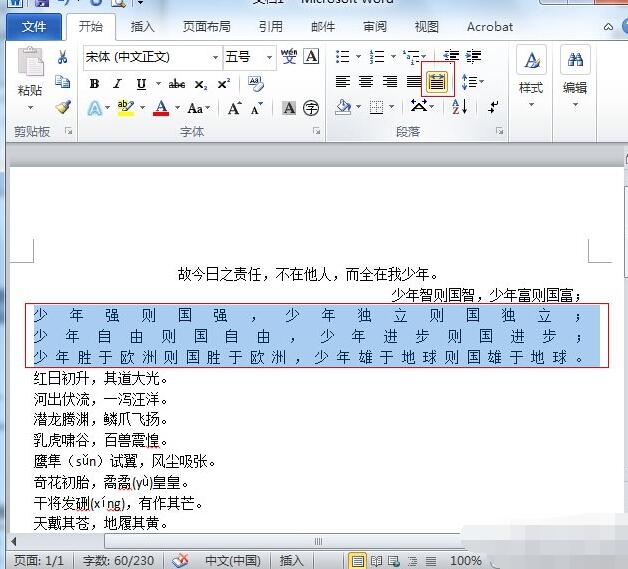
Task: Click the Format Painter brush icon
Action: point(63,107)
